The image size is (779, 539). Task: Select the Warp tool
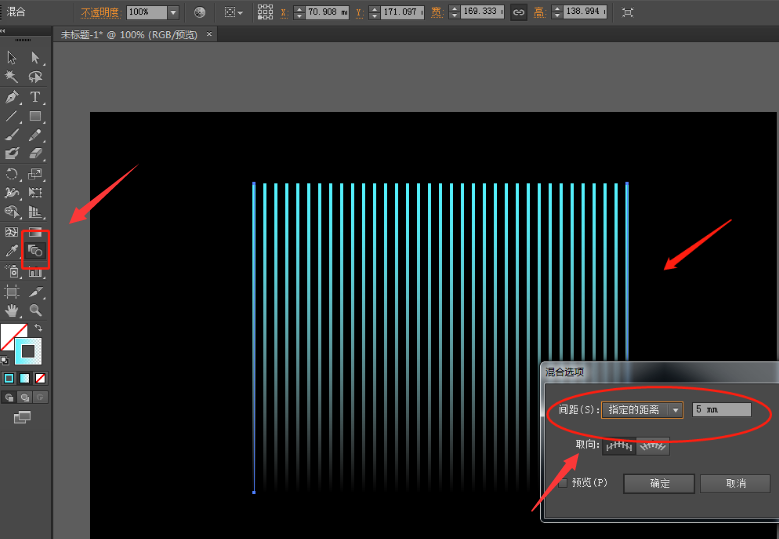point(12,193)
